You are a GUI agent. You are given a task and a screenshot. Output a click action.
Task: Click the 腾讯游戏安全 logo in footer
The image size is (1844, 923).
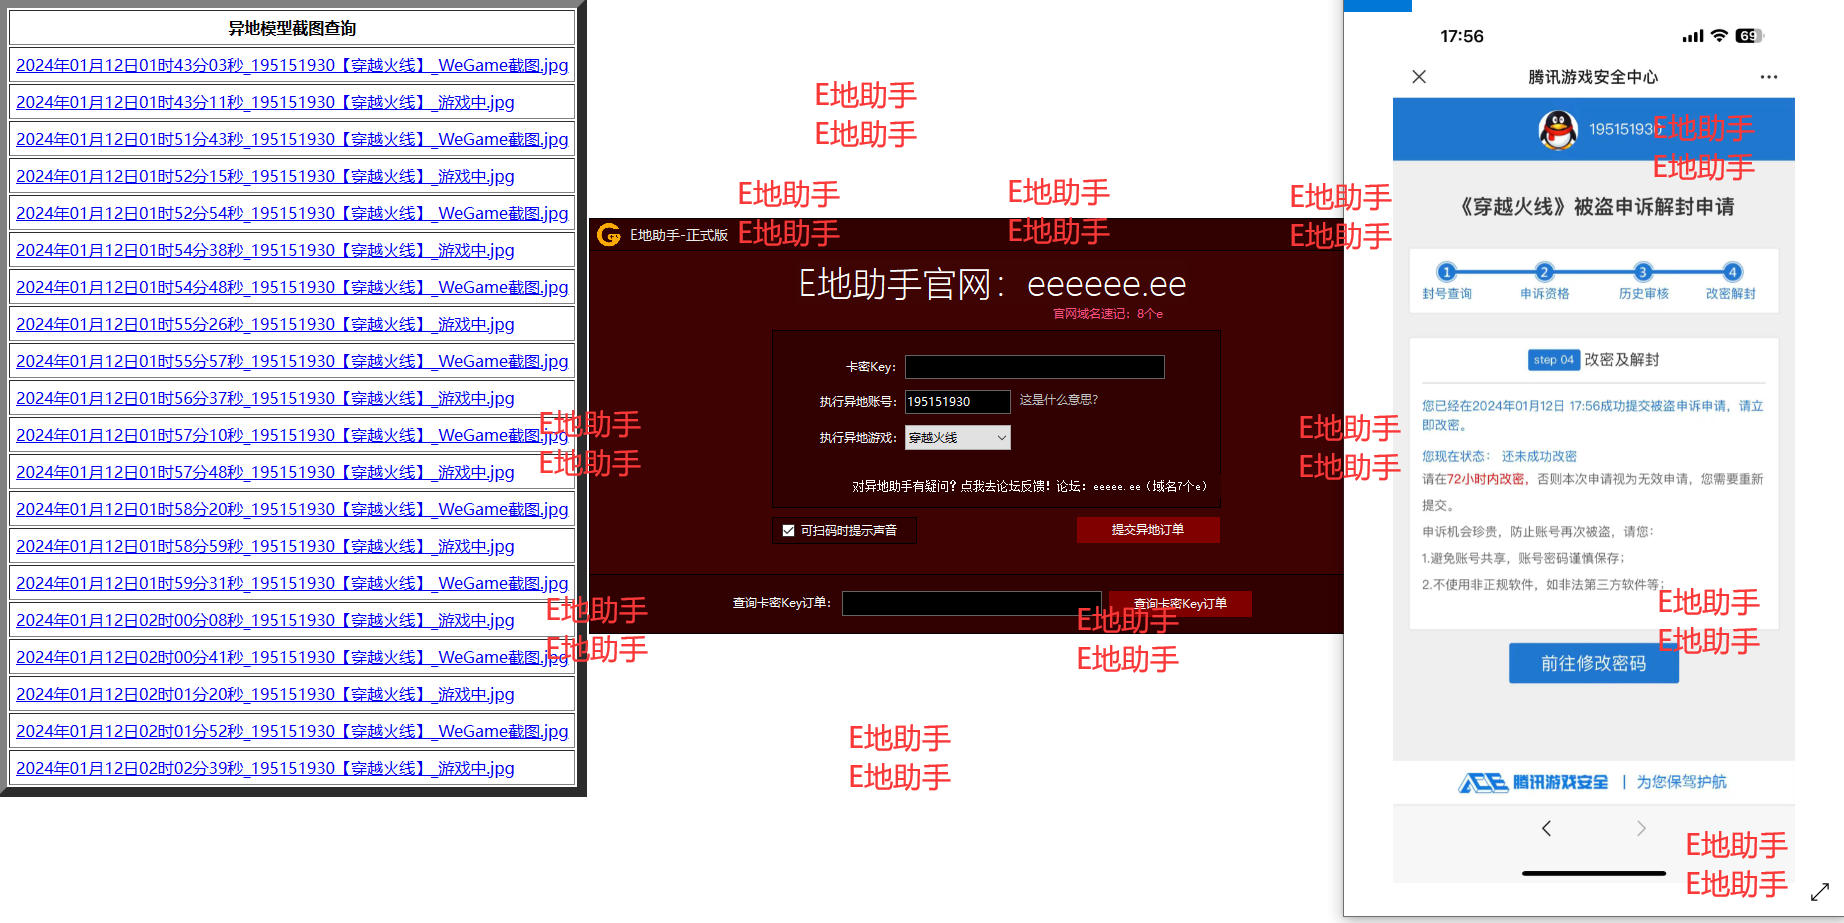point(1533,782)
